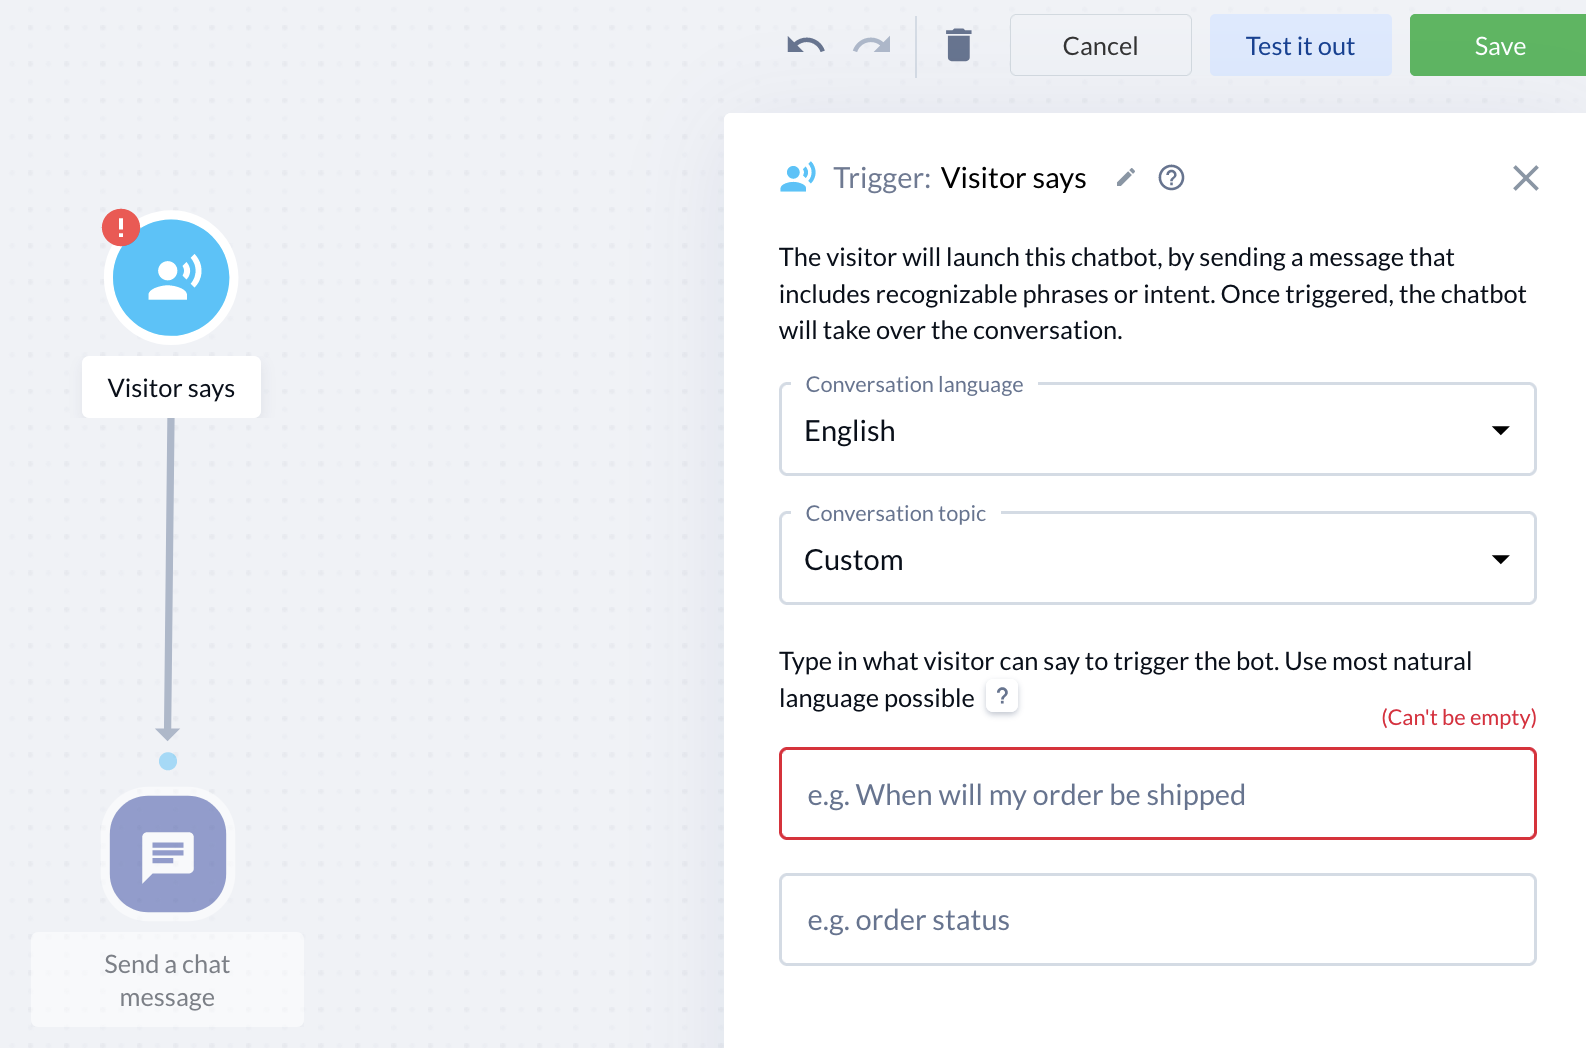Viewport: 1586px width, 1048px height.
Task: Select the Send a chat message node icon
Action: (168, 854)
